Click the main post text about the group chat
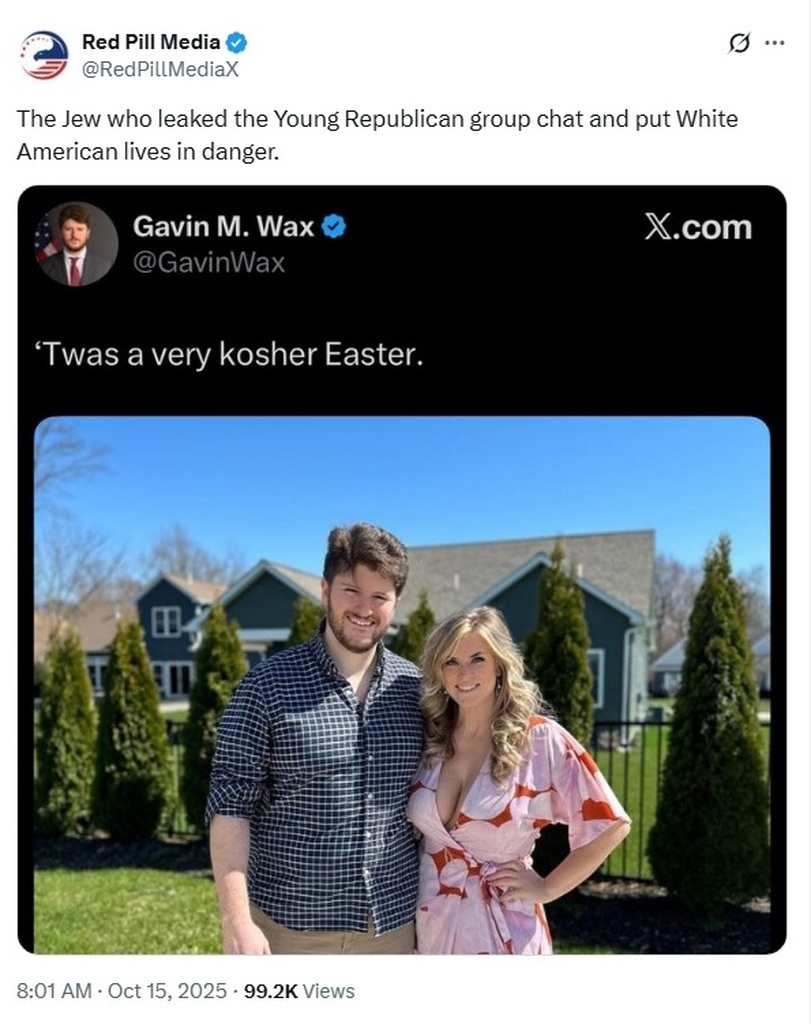 pyautogui.click(x=377, y=135)
